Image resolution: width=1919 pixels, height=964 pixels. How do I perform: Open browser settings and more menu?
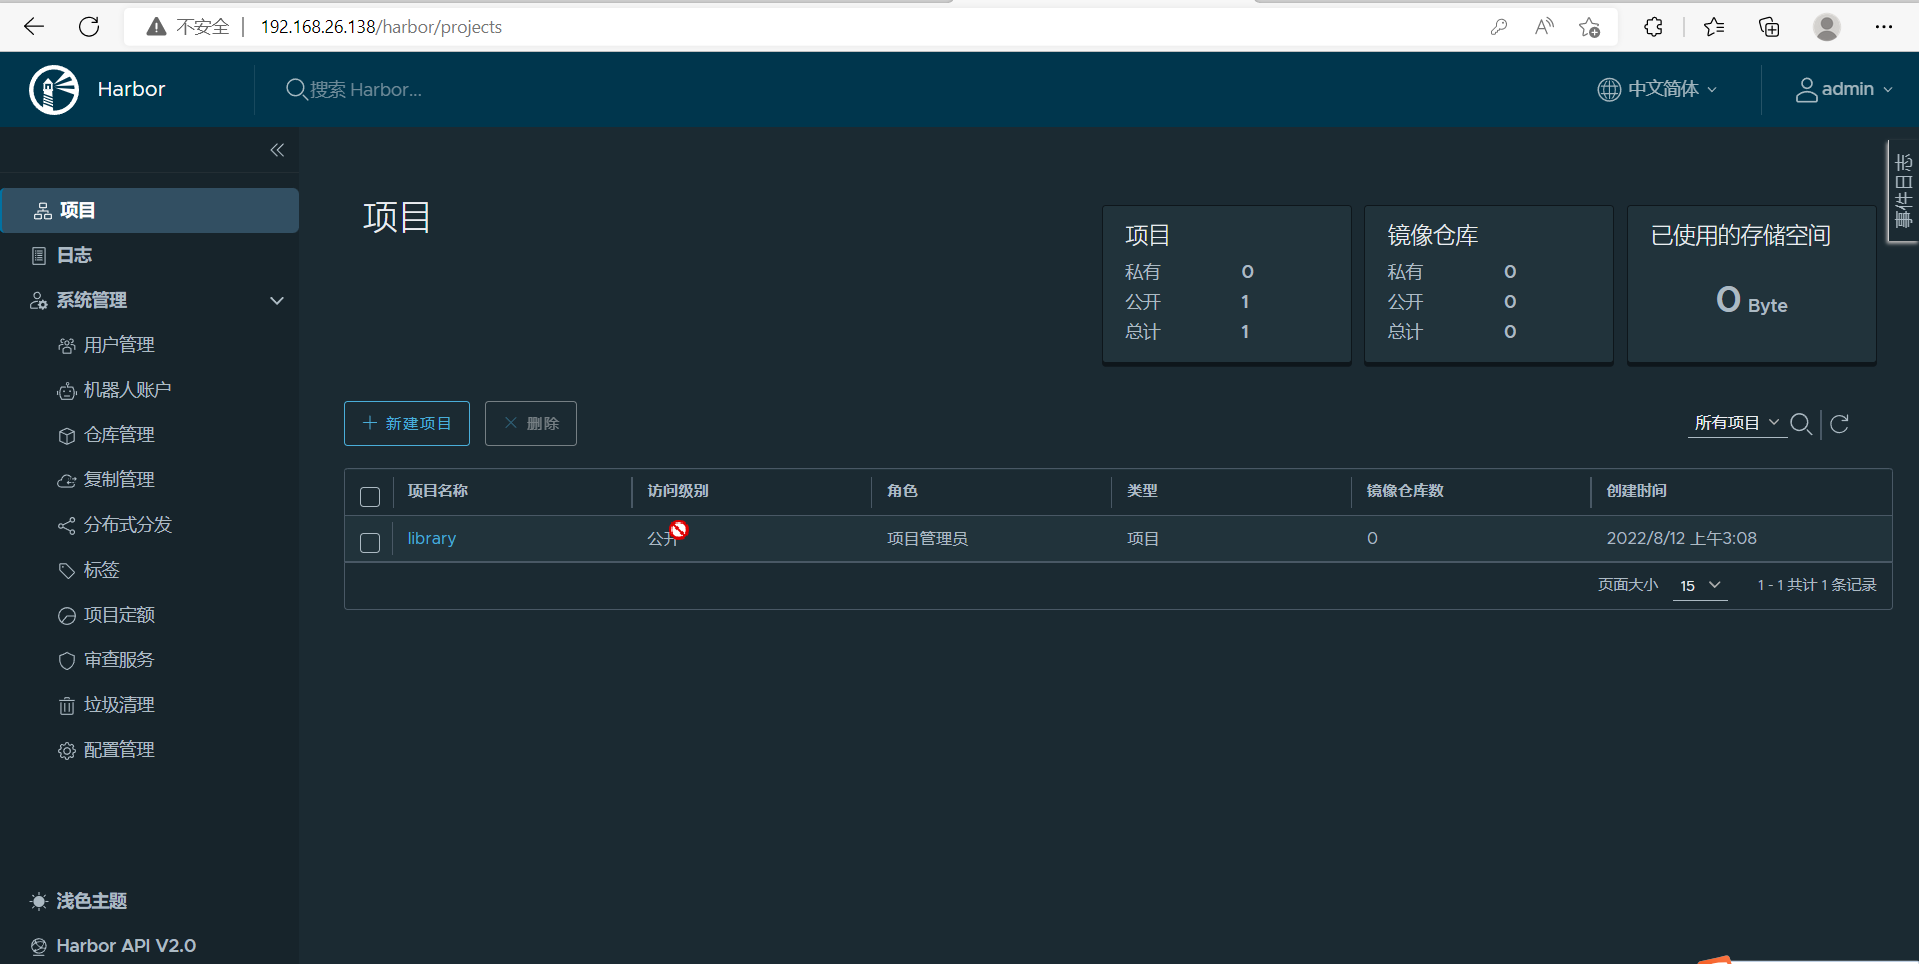pos(1884,27)
